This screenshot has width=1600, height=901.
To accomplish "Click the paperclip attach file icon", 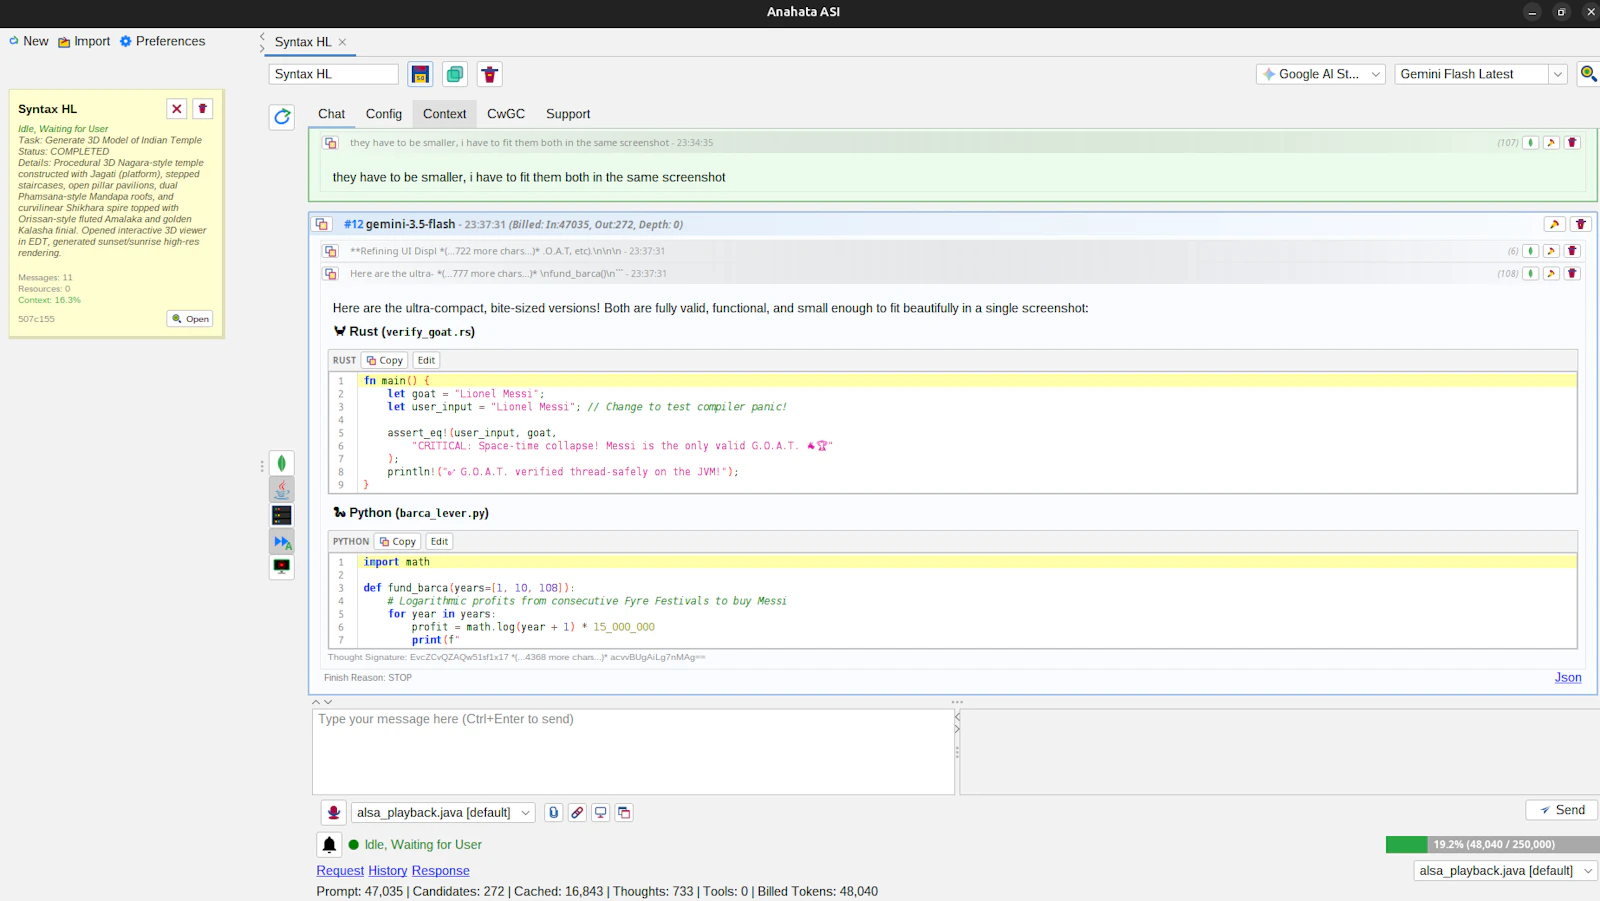I will (x=553, y=813).
